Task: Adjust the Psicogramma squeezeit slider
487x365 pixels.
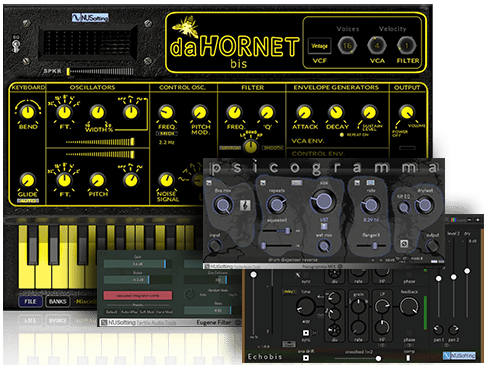Action: pos(277,230)
